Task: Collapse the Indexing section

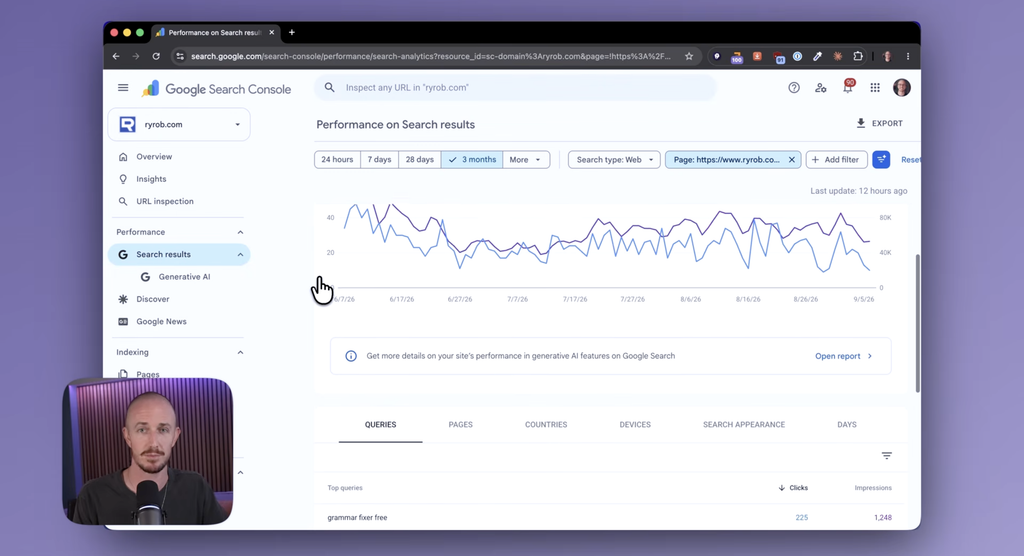Action: pos(240,352)
